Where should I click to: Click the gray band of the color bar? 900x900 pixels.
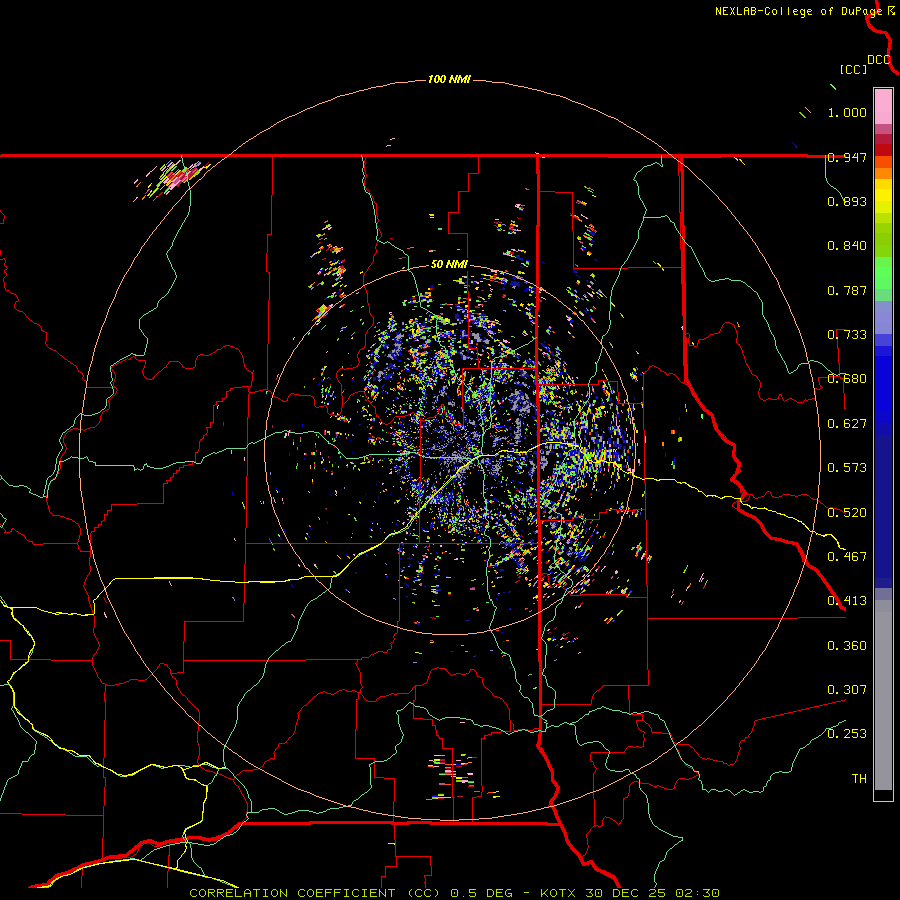coord(883,695)
